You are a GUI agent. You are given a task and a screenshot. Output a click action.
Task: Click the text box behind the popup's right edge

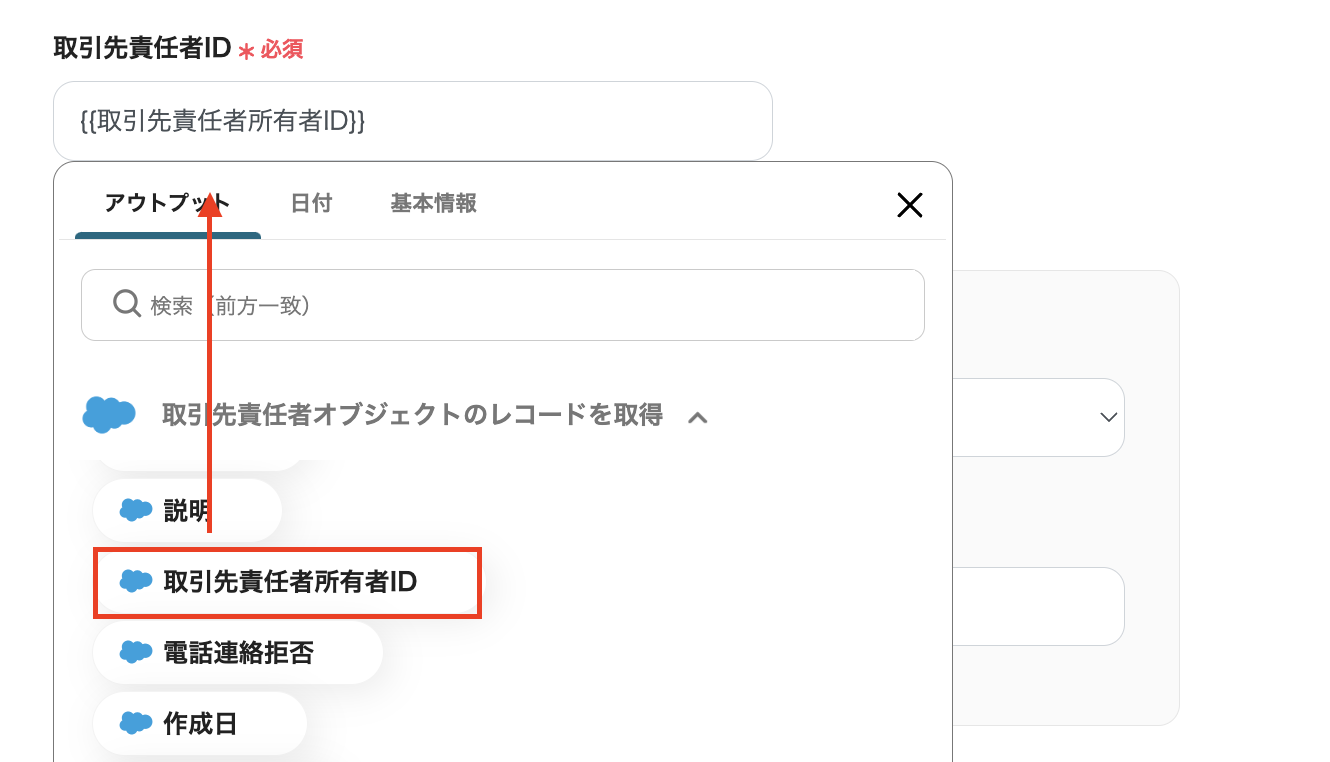[x=1038, y=606]
